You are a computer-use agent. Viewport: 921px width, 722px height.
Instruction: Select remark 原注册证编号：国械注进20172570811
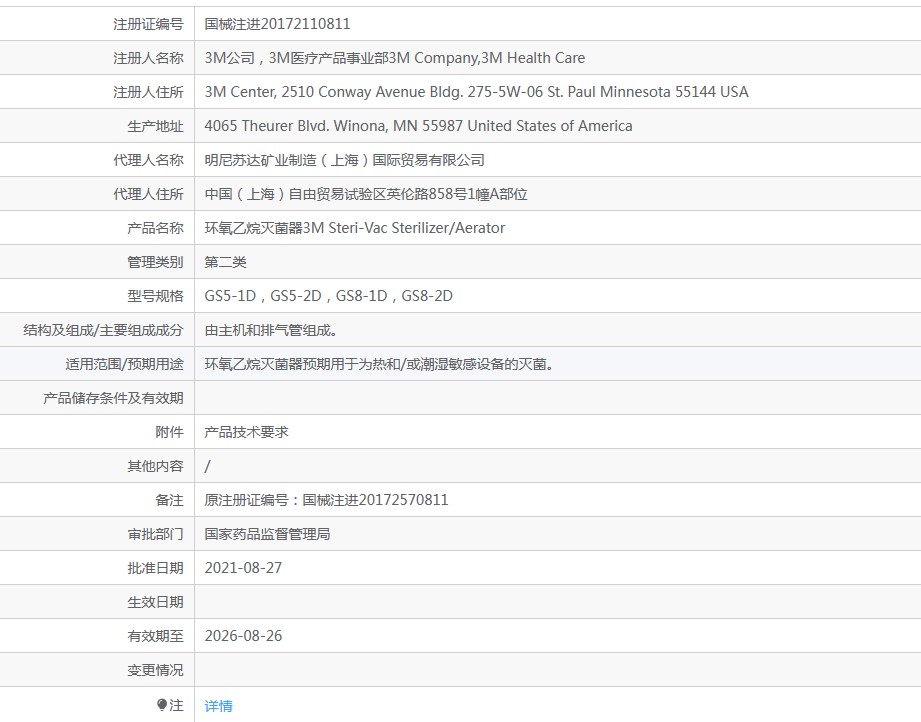tap(326, 501)
